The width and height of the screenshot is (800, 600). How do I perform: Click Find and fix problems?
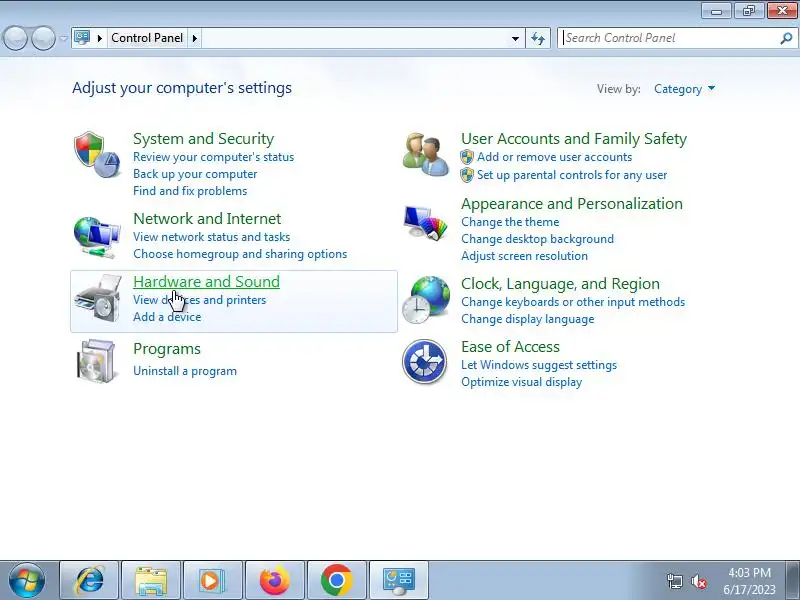pos(190,191)
